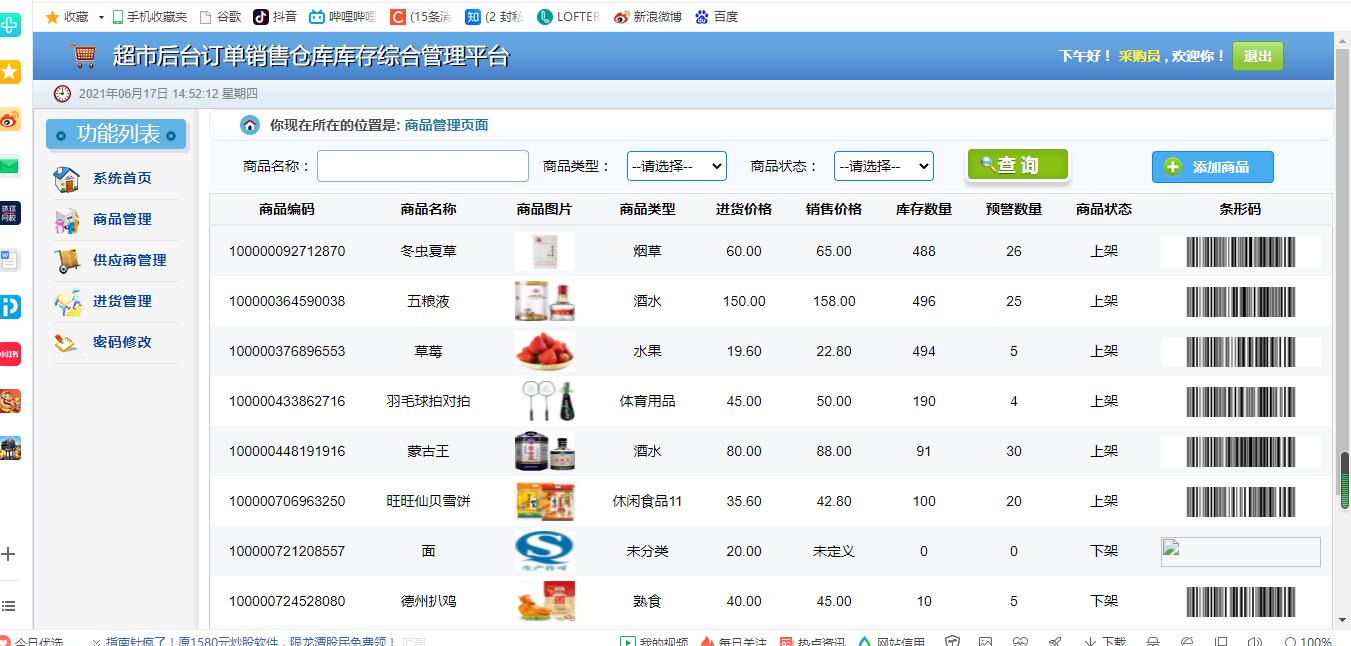The image size is (1351, 646).
Task: Open the 商品类型 dropdown
Action: coord(677,166)
